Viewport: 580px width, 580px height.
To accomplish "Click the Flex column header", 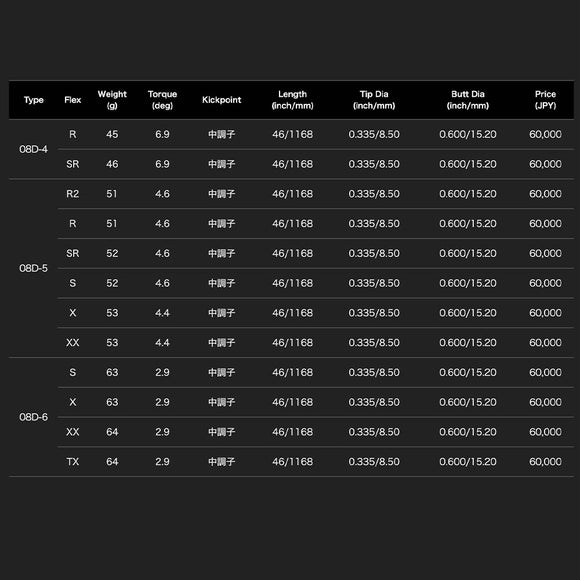I will pyautogui.click(x=72, y=100).
